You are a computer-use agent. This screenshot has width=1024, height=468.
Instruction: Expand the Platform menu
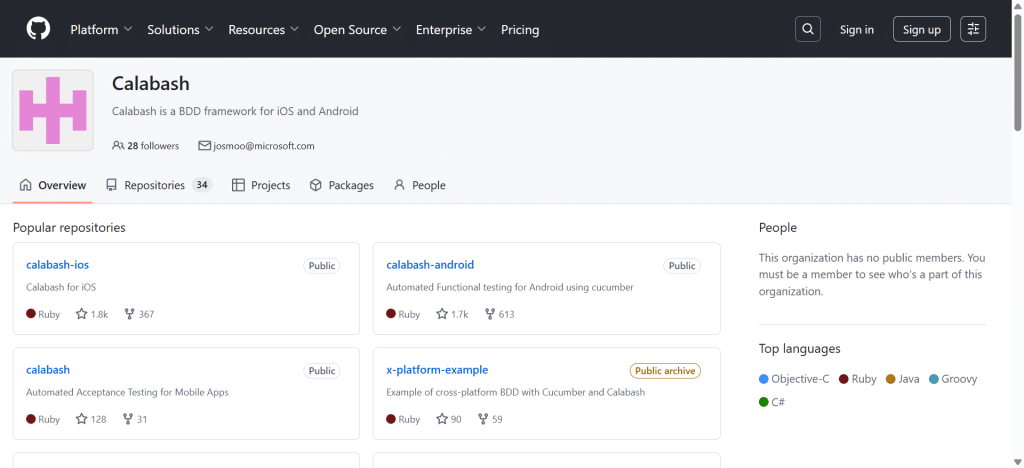[101, 29]
